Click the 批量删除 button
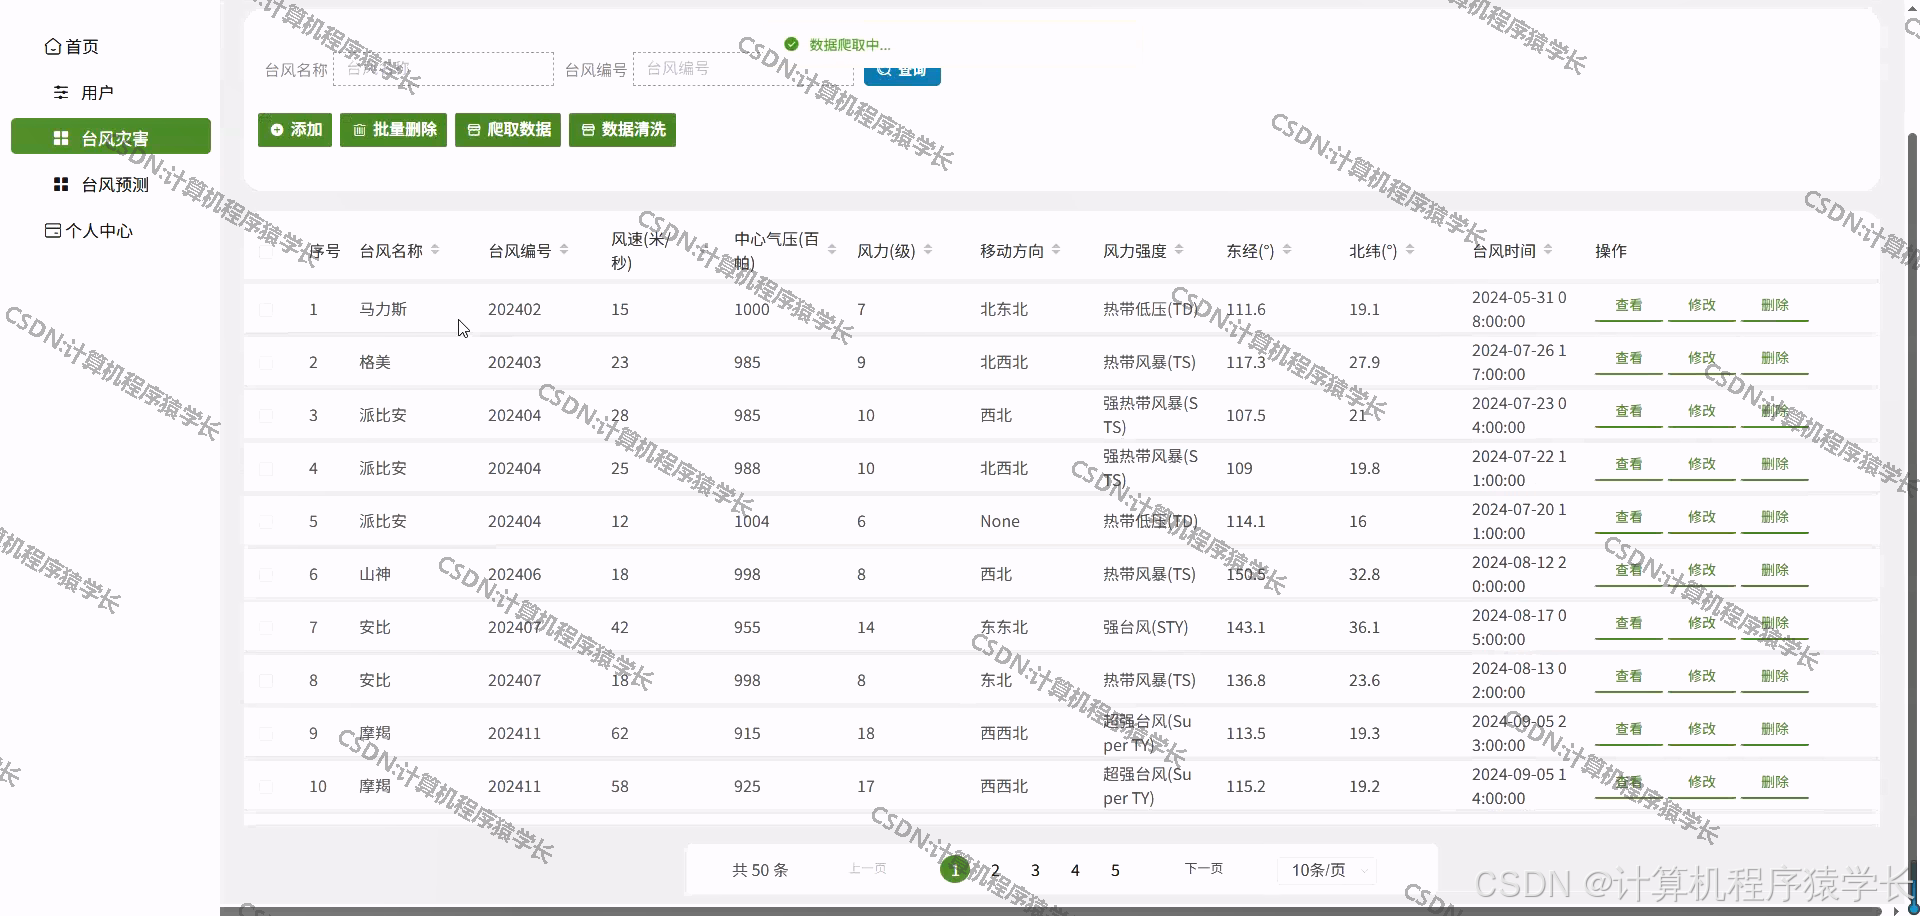 point(393,130)
